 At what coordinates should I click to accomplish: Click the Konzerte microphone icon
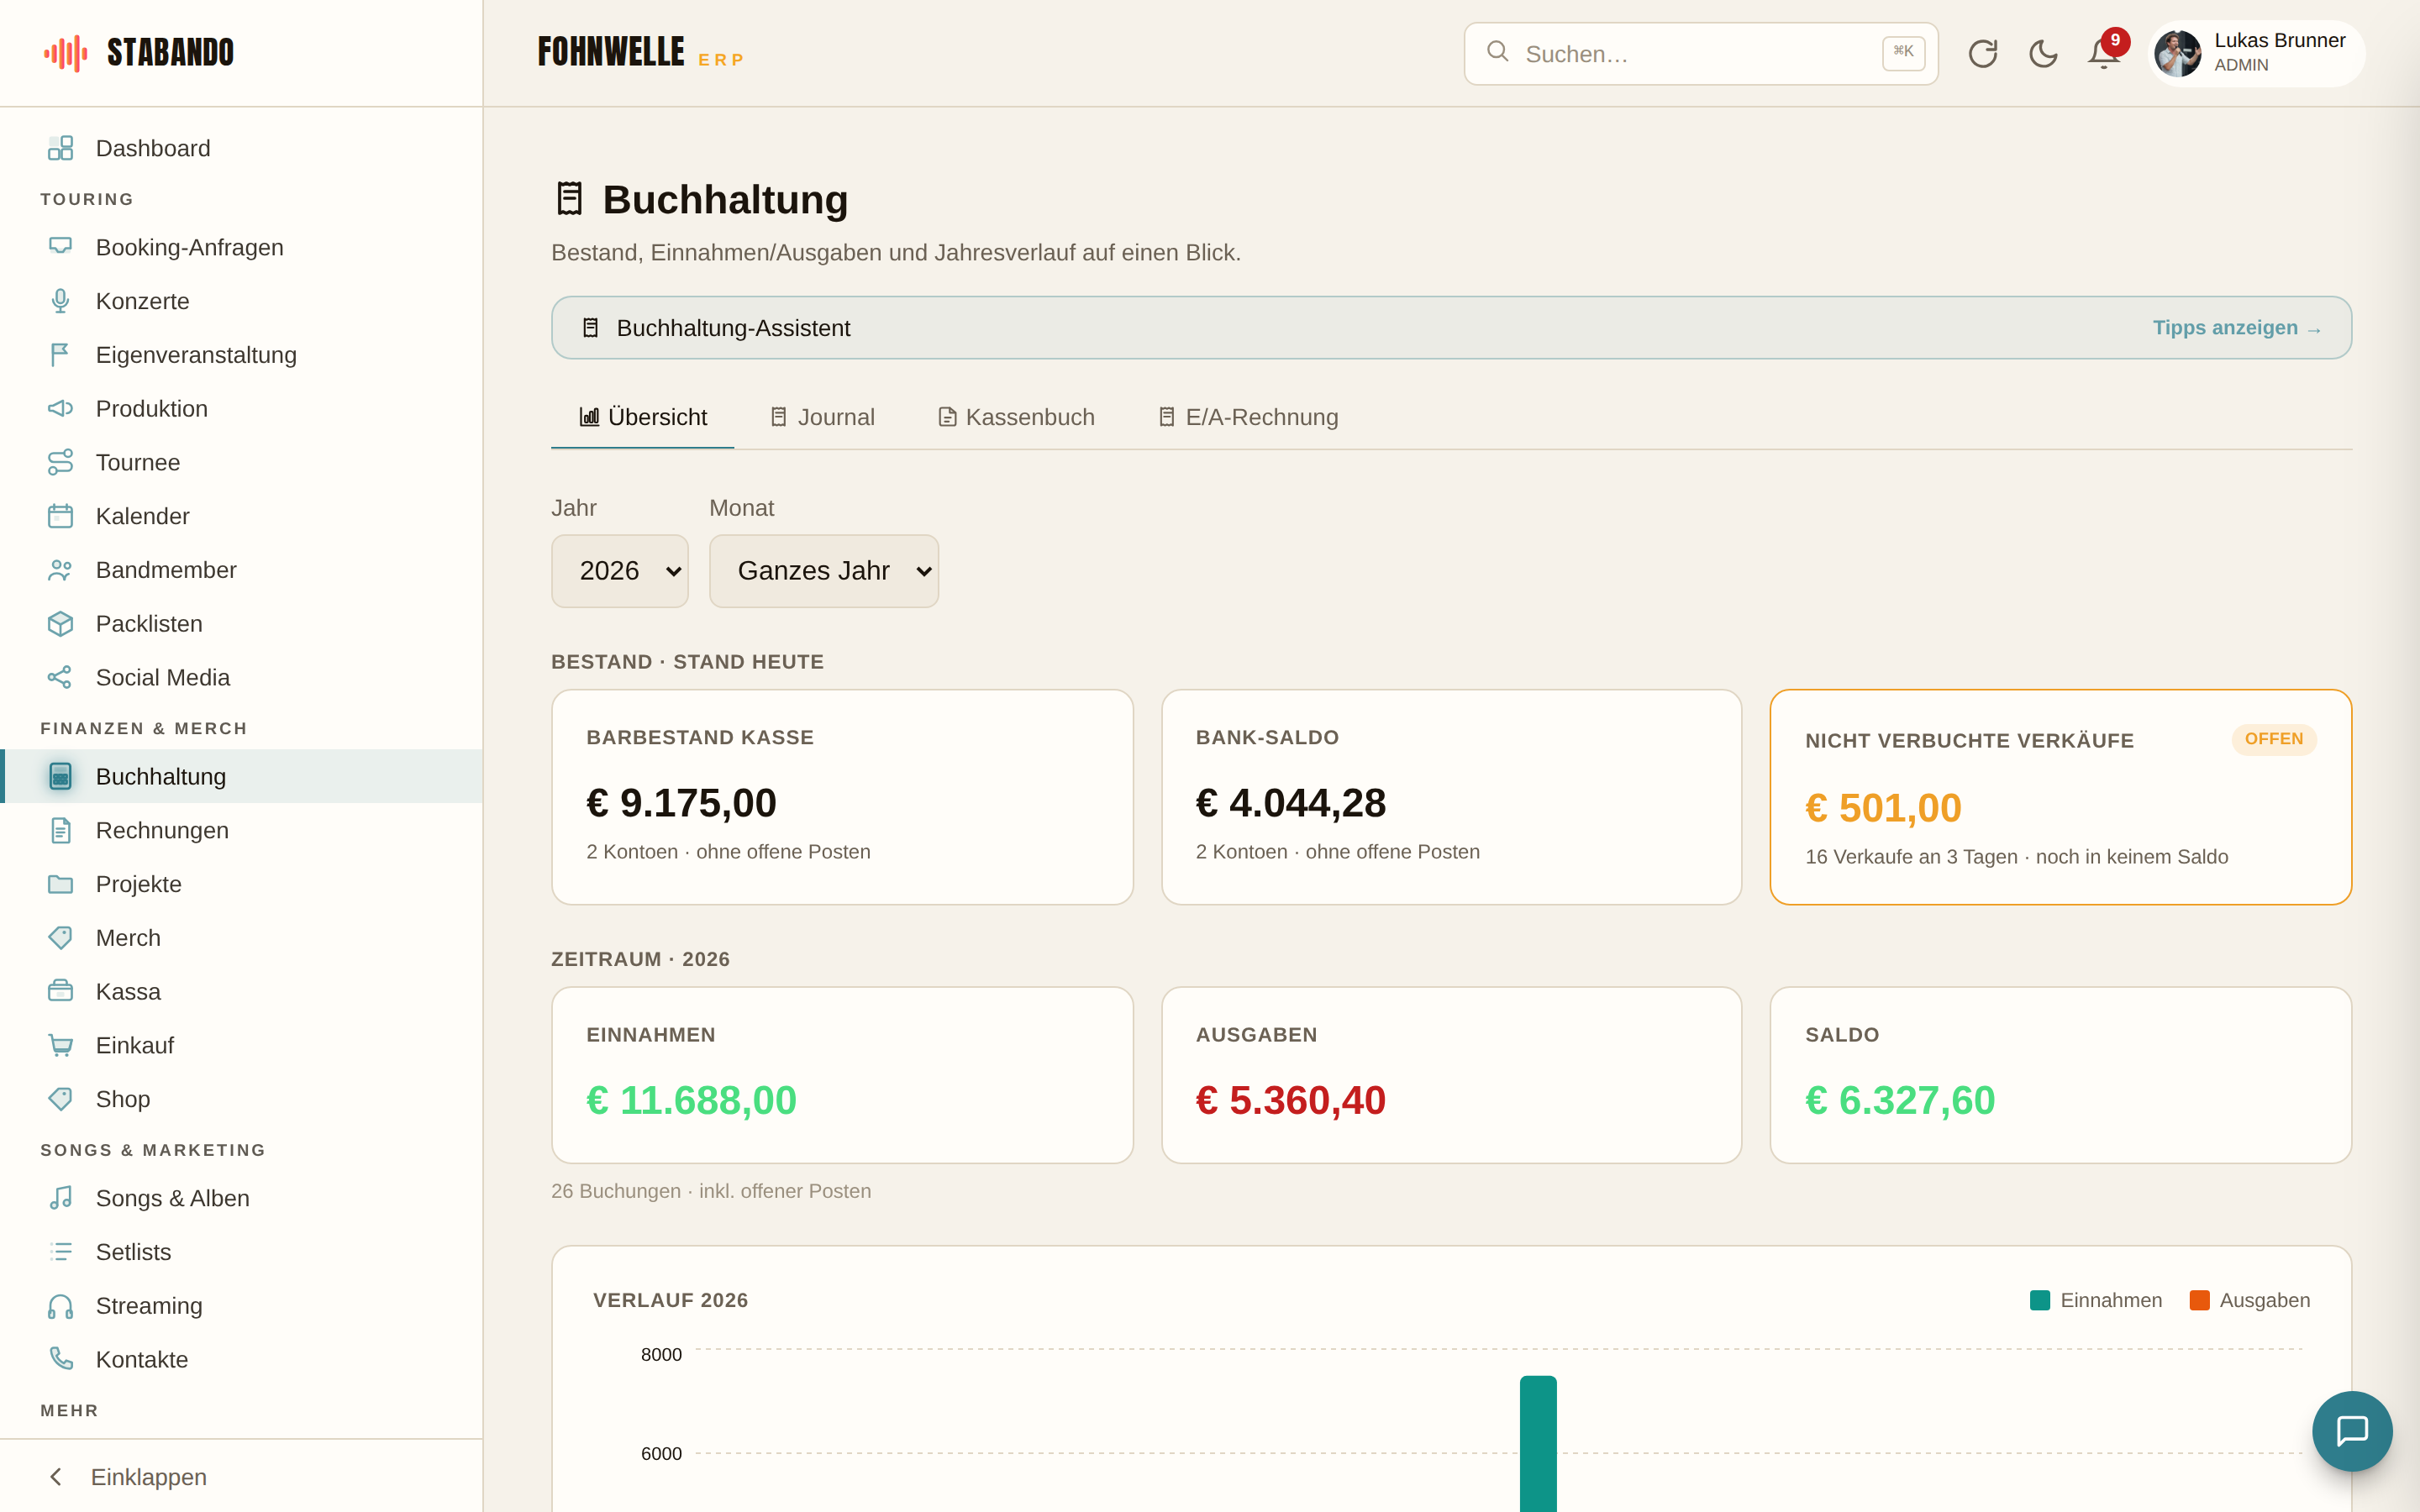[60, 301]
